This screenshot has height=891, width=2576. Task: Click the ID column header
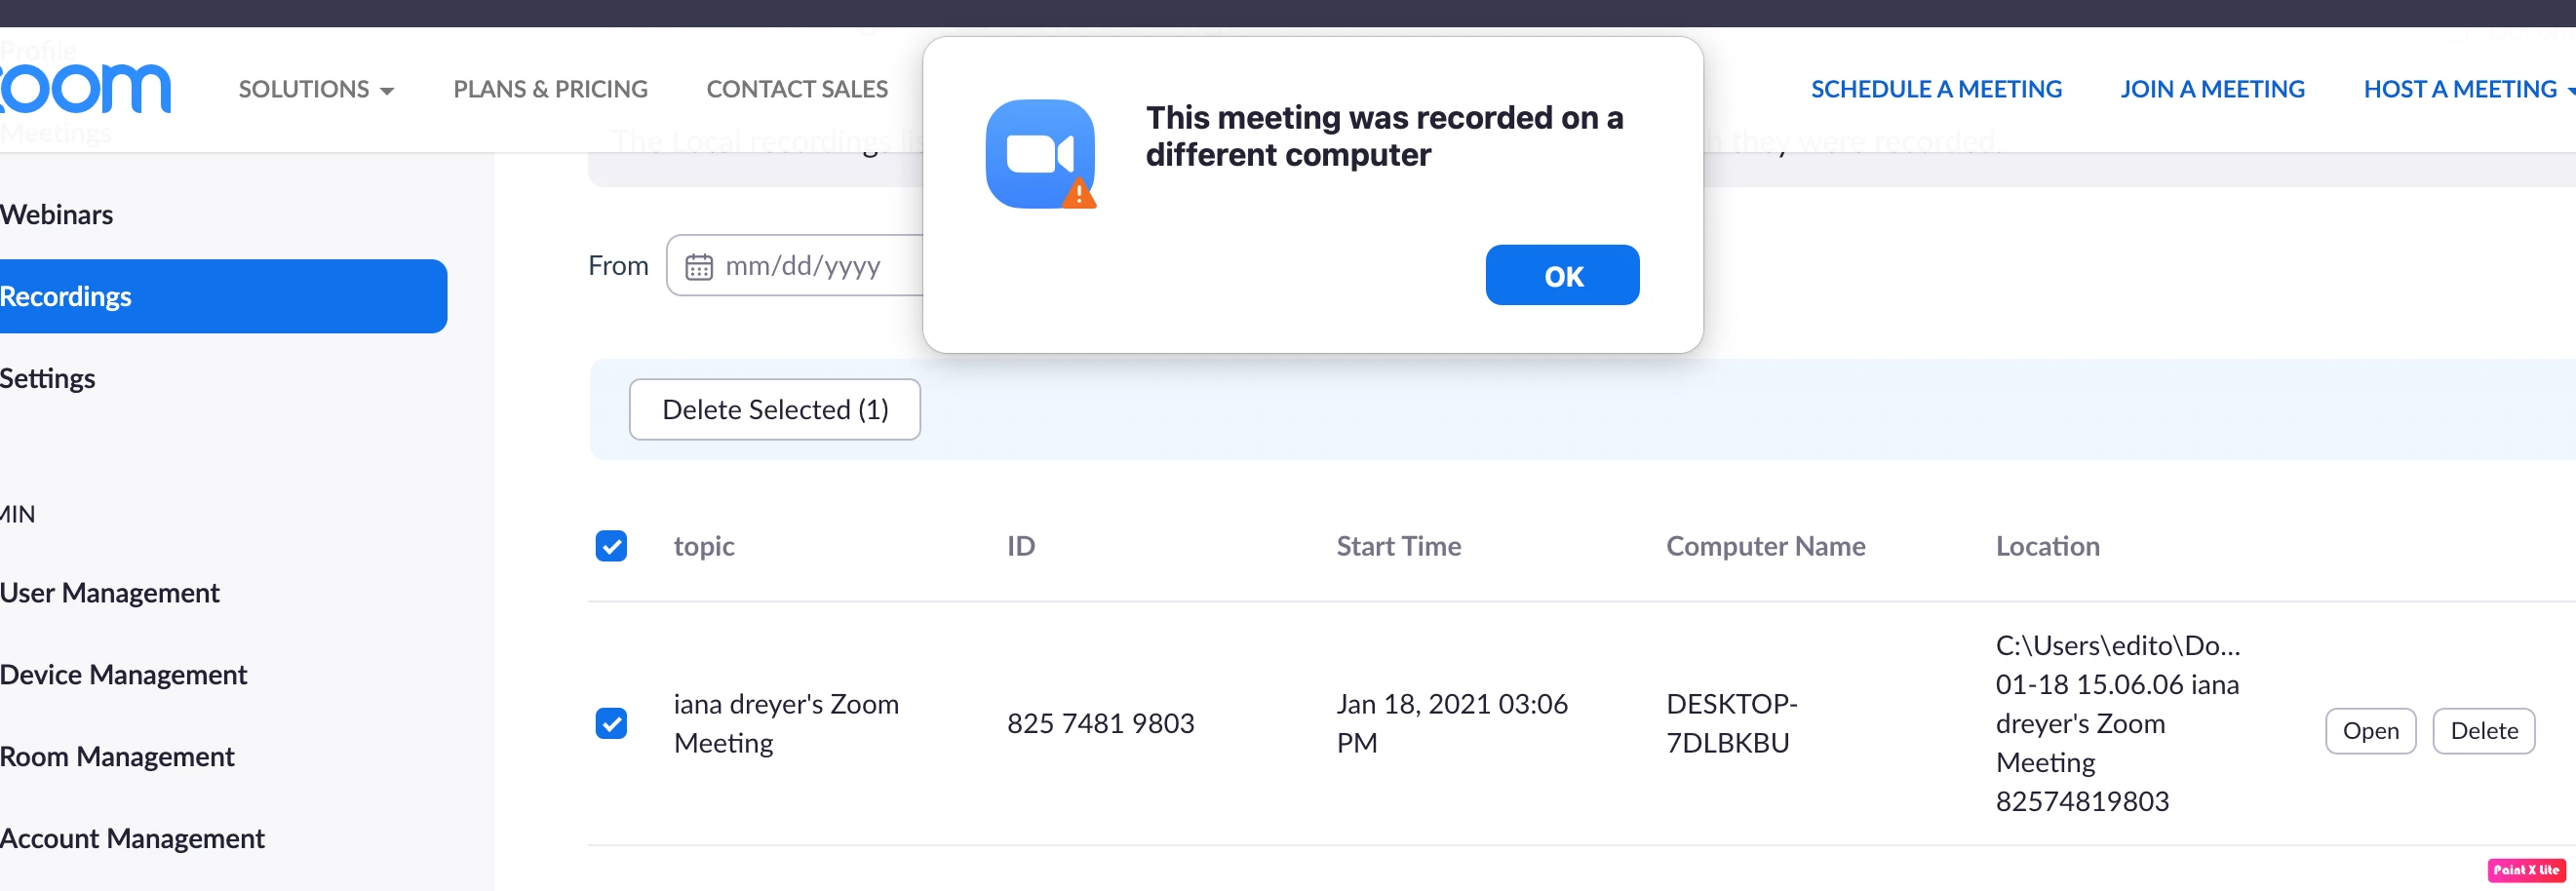point(1021,546)
